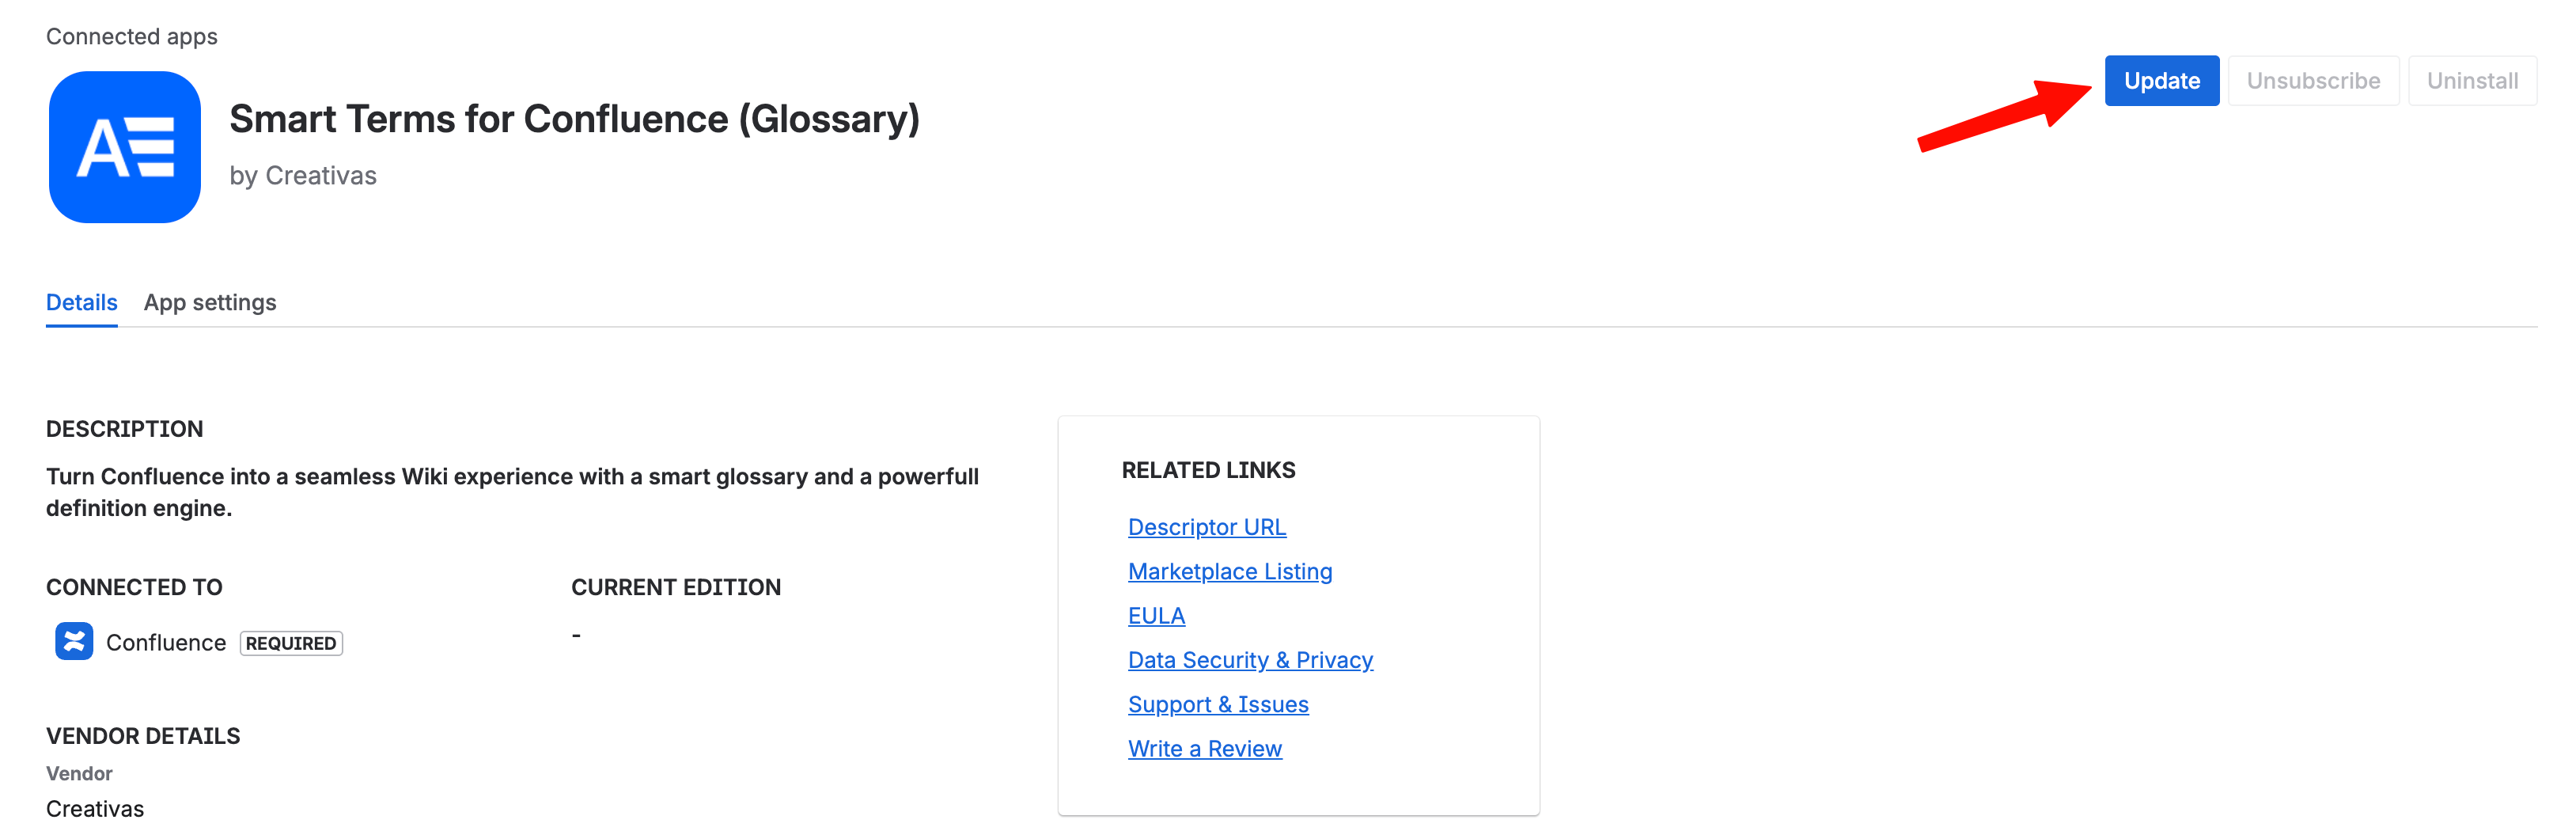Click the "by Creativas" subtitle

(x=303, y=176)
